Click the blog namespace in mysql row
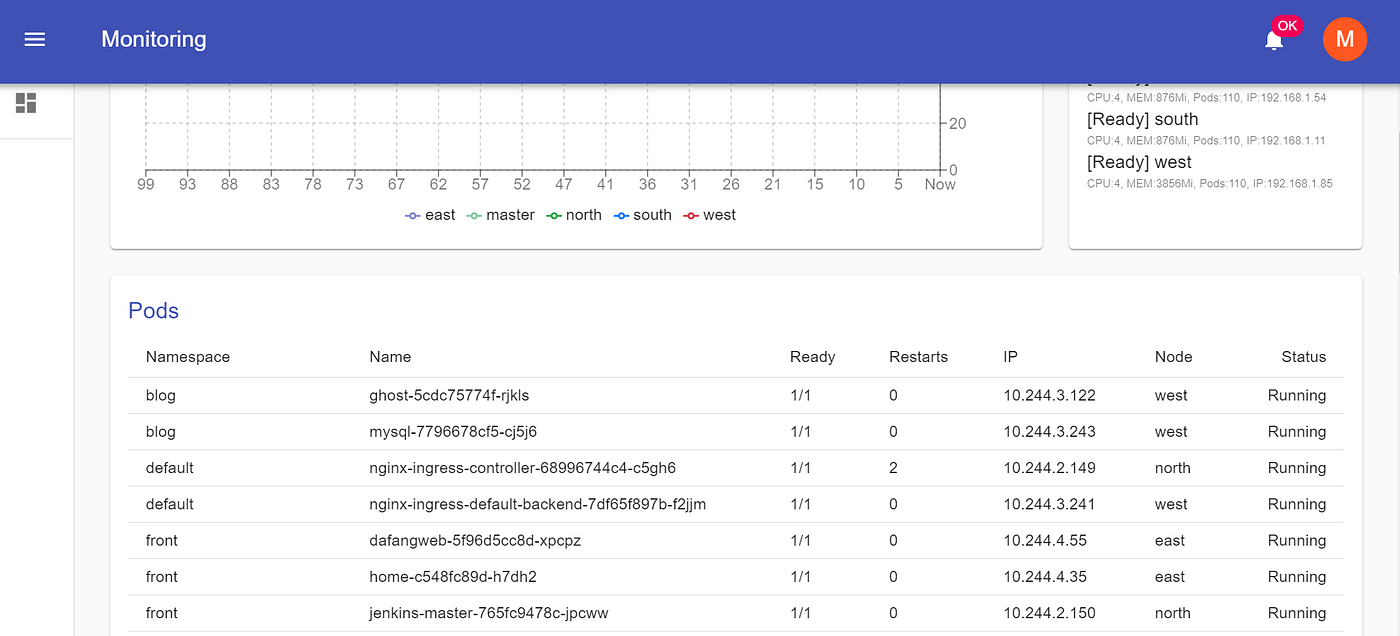This screenshot has height=636, width=1400. pos(161,432)
